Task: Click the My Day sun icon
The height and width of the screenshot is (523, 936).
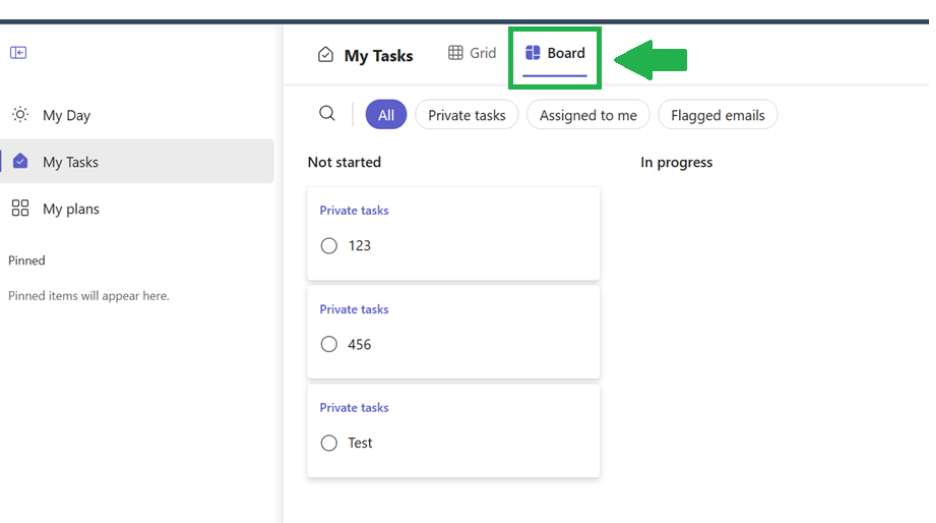Action: [x=20, y=114]
